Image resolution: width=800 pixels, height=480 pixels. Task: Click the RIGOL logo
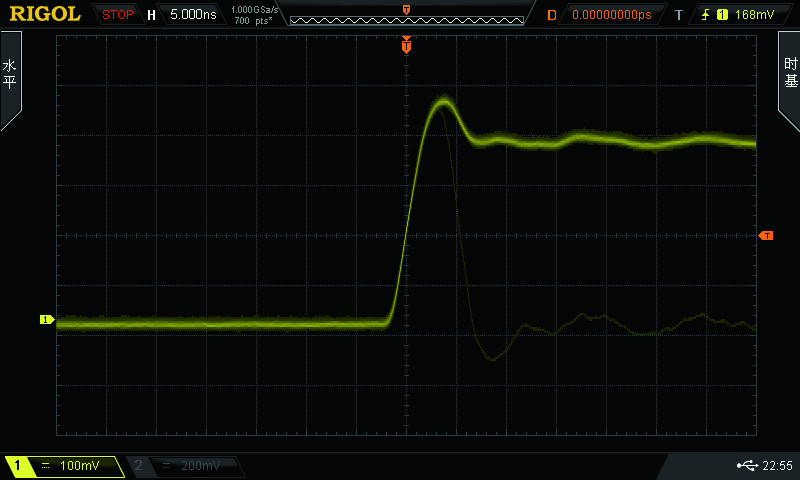pyautogui.click(x=45, y=14)
